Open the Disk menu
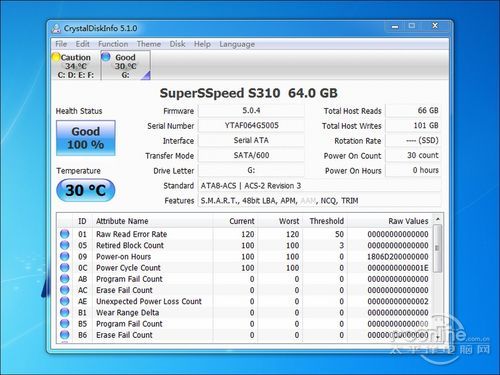The width and height of the screenshot is (500, 375). 177,44
